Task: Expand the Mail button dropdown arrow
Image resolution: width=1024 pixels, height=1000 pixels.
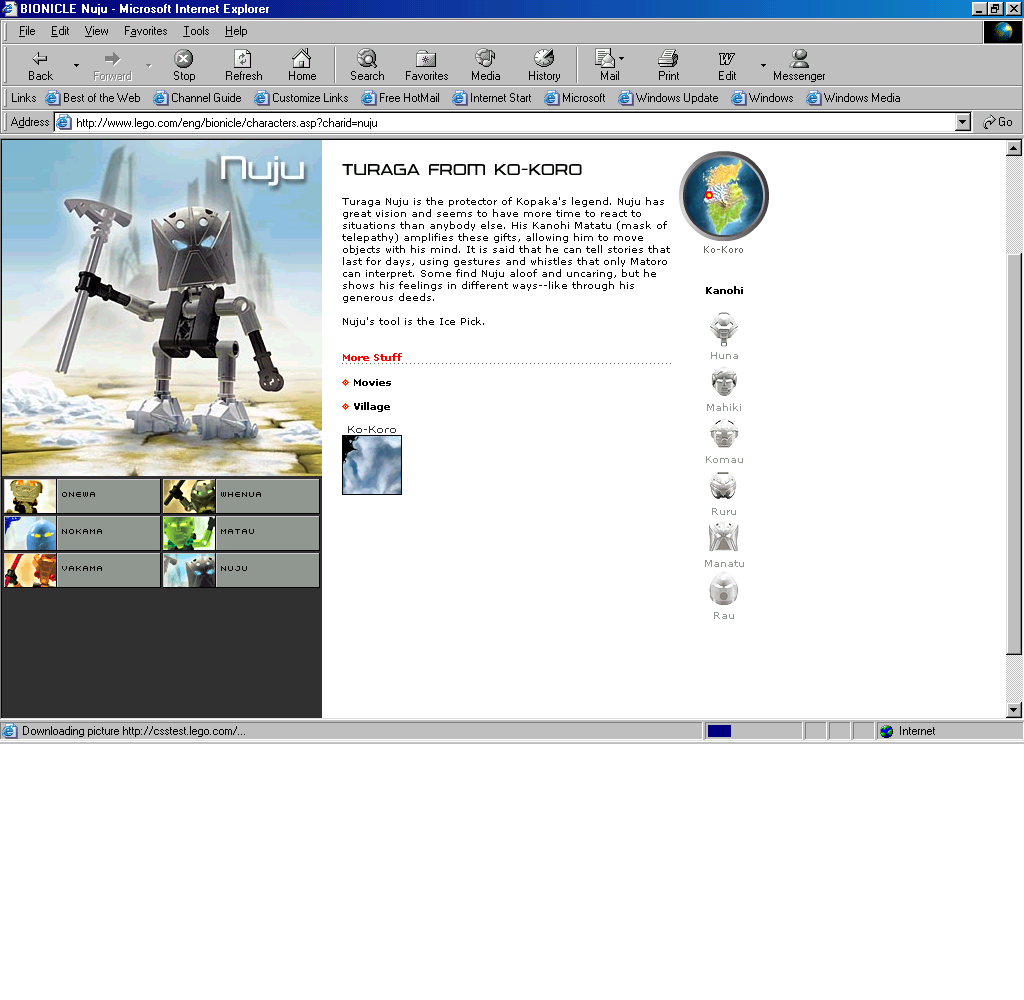Action: coord(622,59)
